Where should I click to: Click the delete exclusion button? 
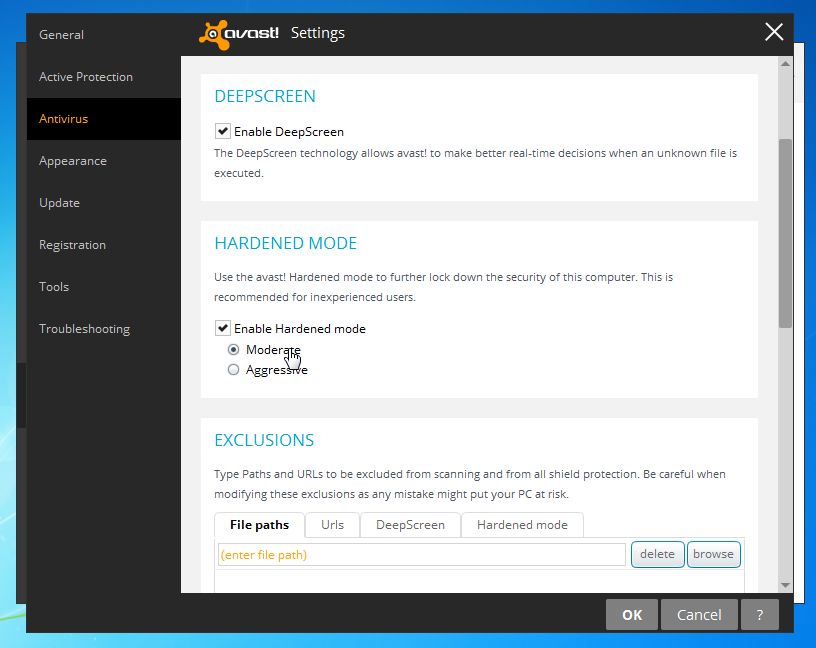click(x=657, y=554)
